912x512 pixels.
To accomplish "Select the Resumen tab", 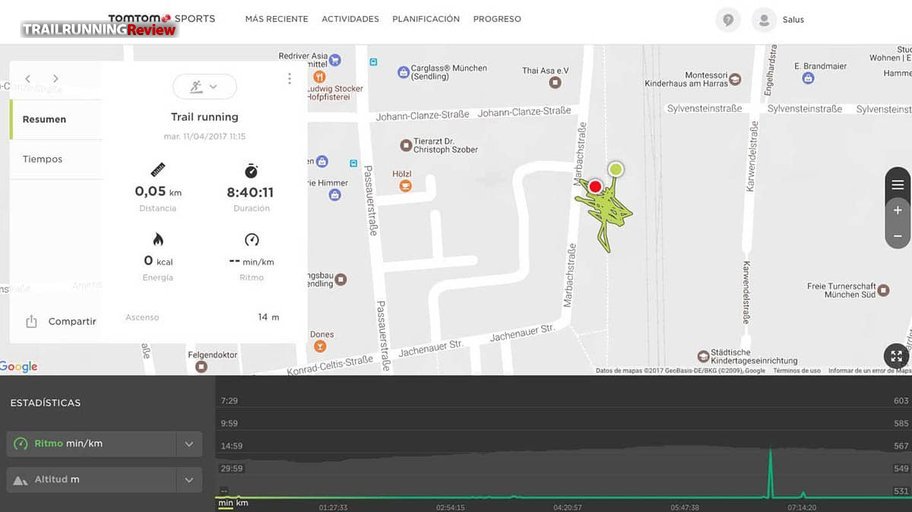I will [56, 119].
